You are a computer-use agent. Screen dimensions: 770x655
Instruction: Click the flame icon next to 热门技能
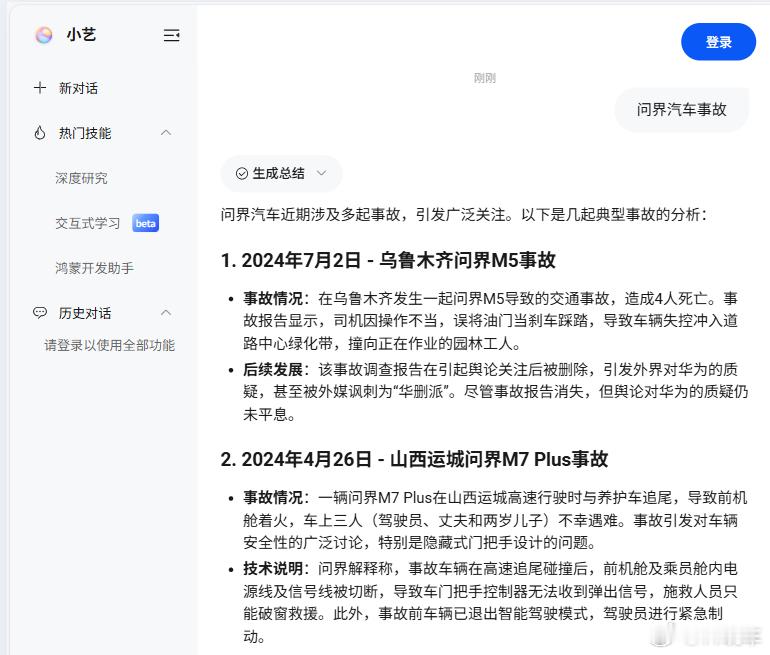[40, 133]
